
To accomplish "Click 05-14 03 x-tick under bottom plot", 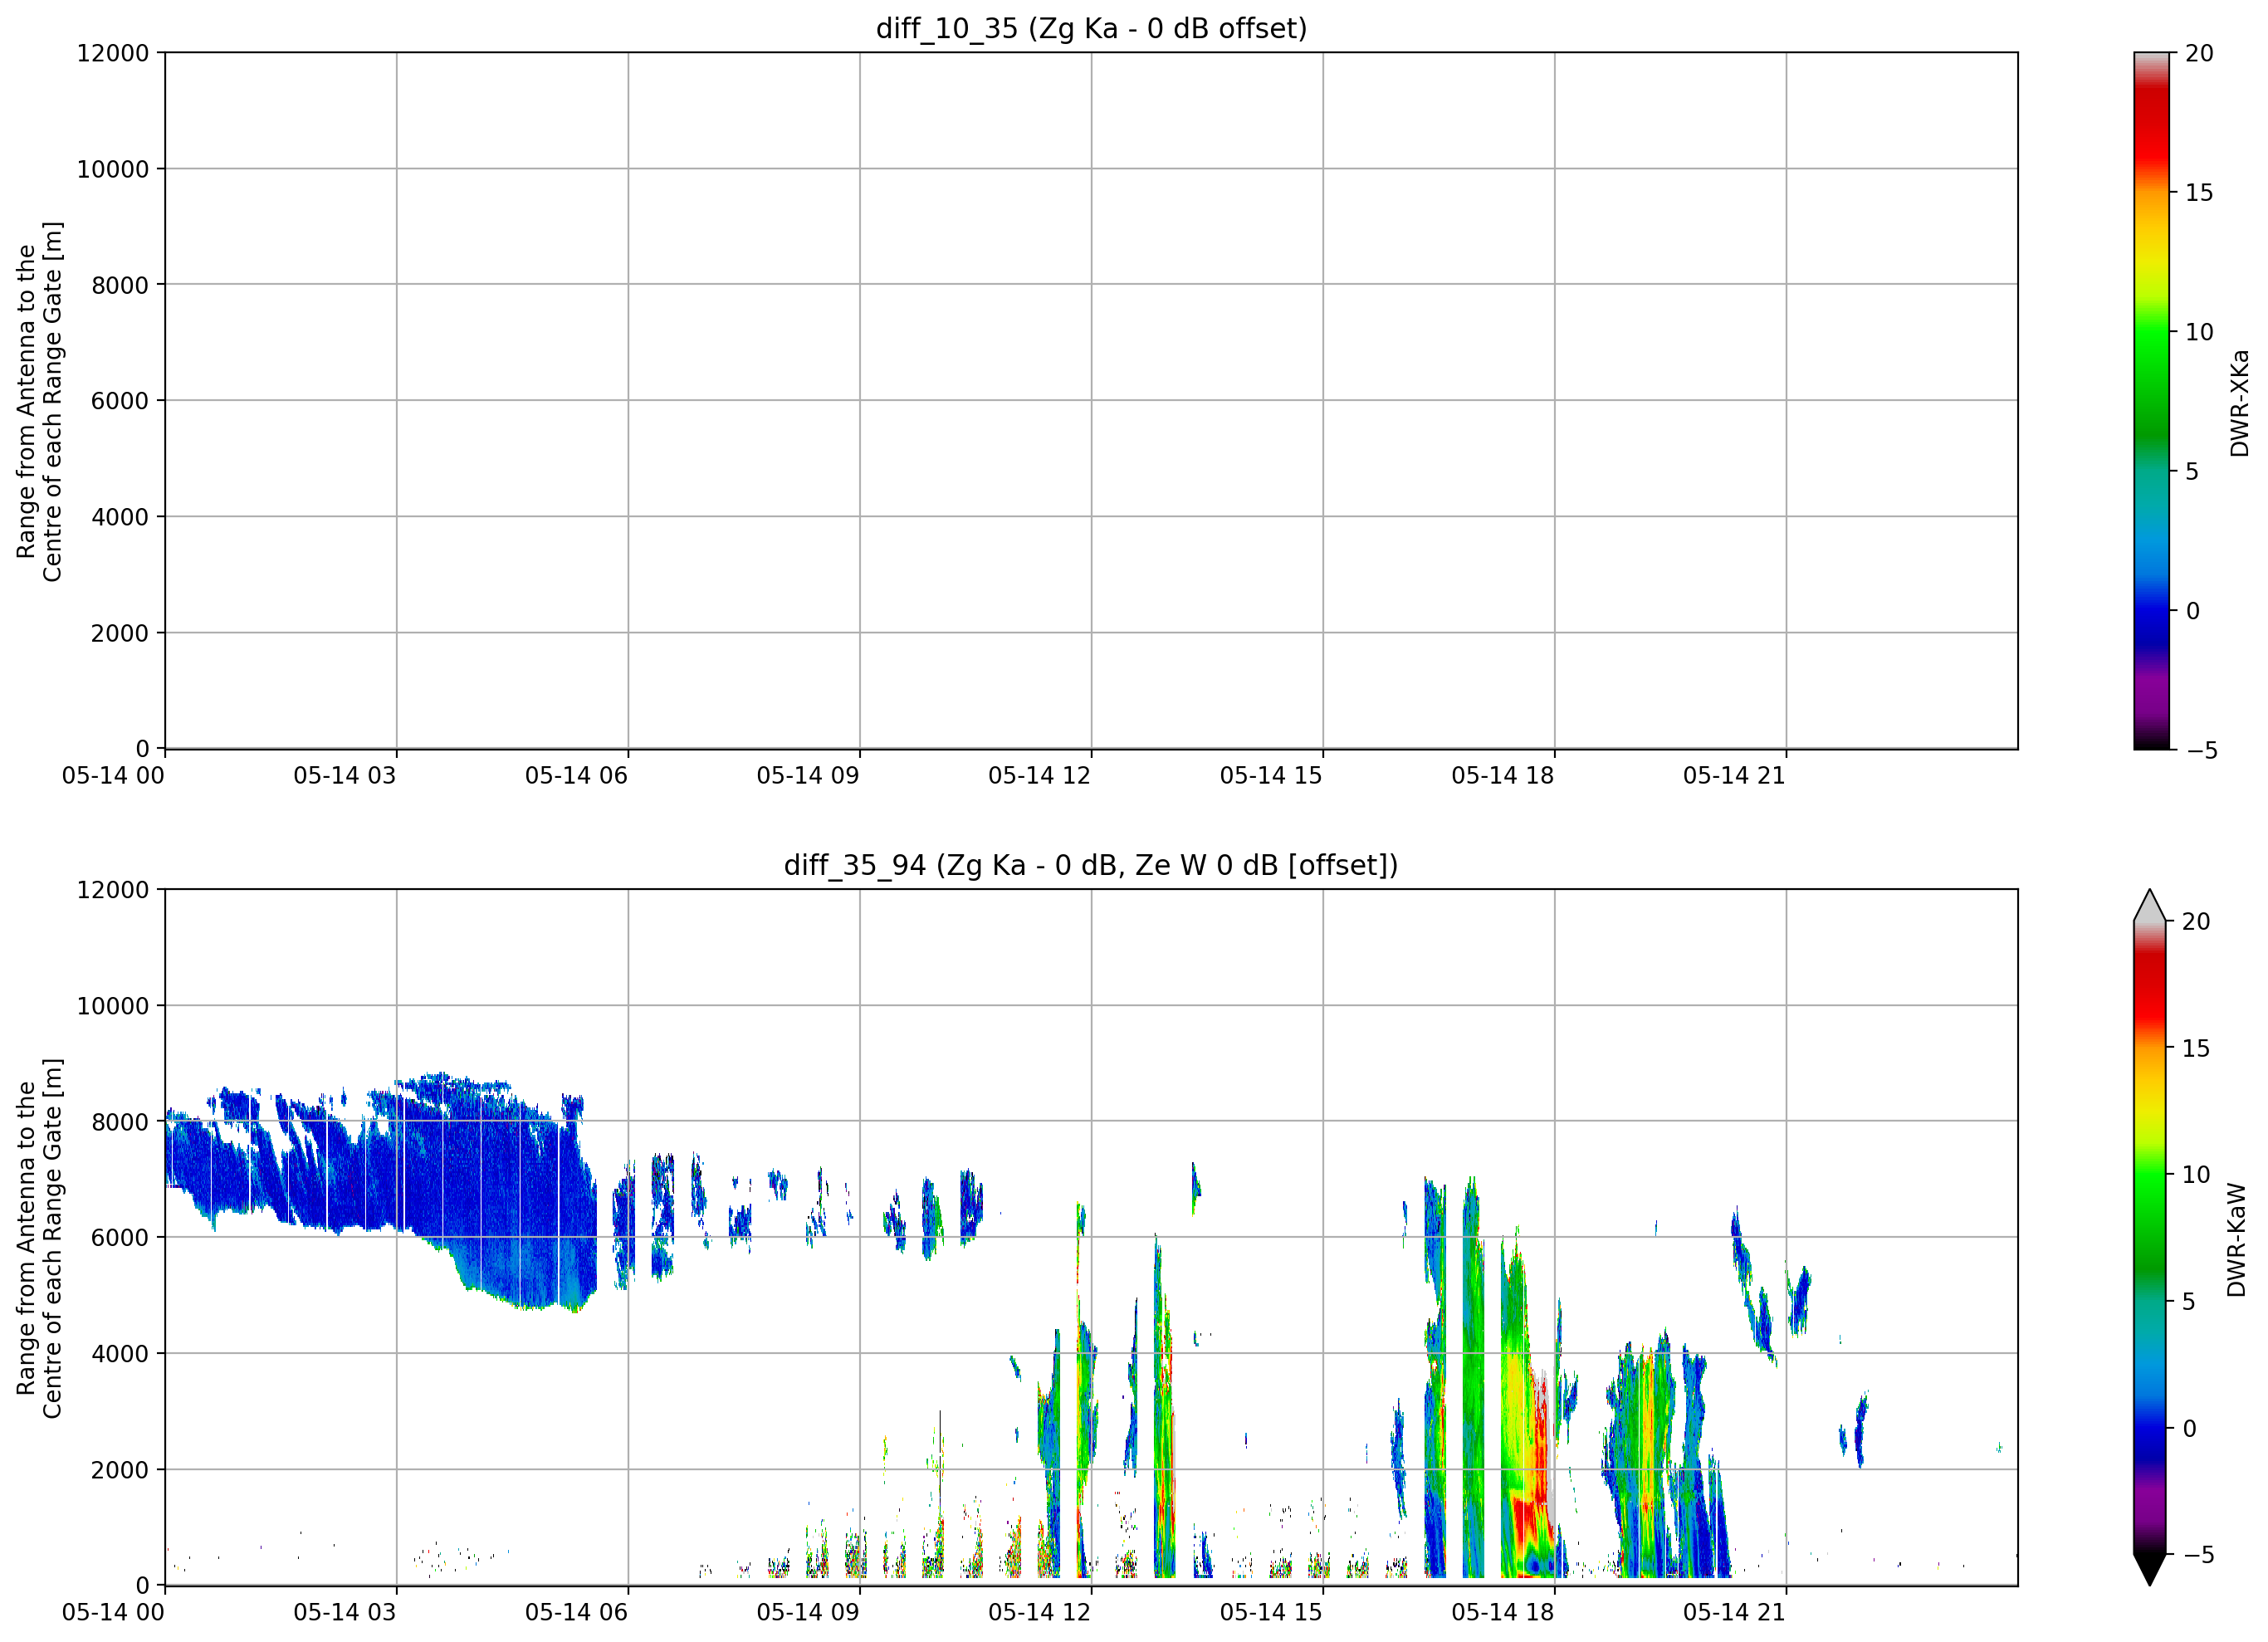I will coord(345,1613).
